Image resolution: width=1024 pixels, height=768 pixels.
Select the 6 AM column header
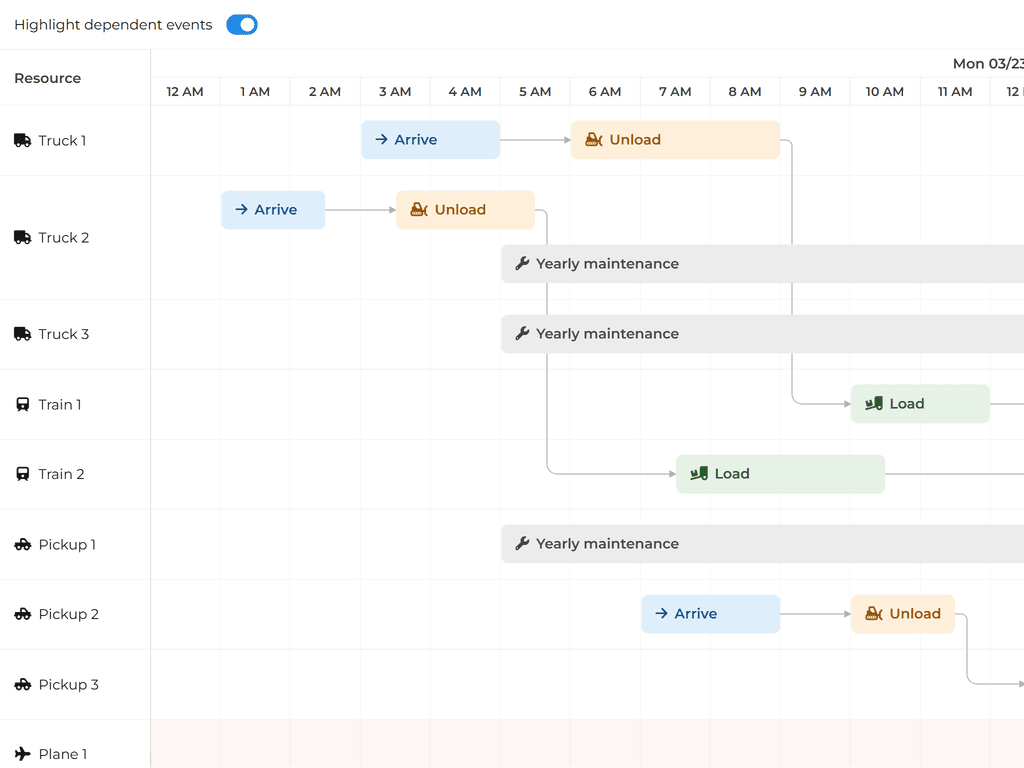coord(605,91)
